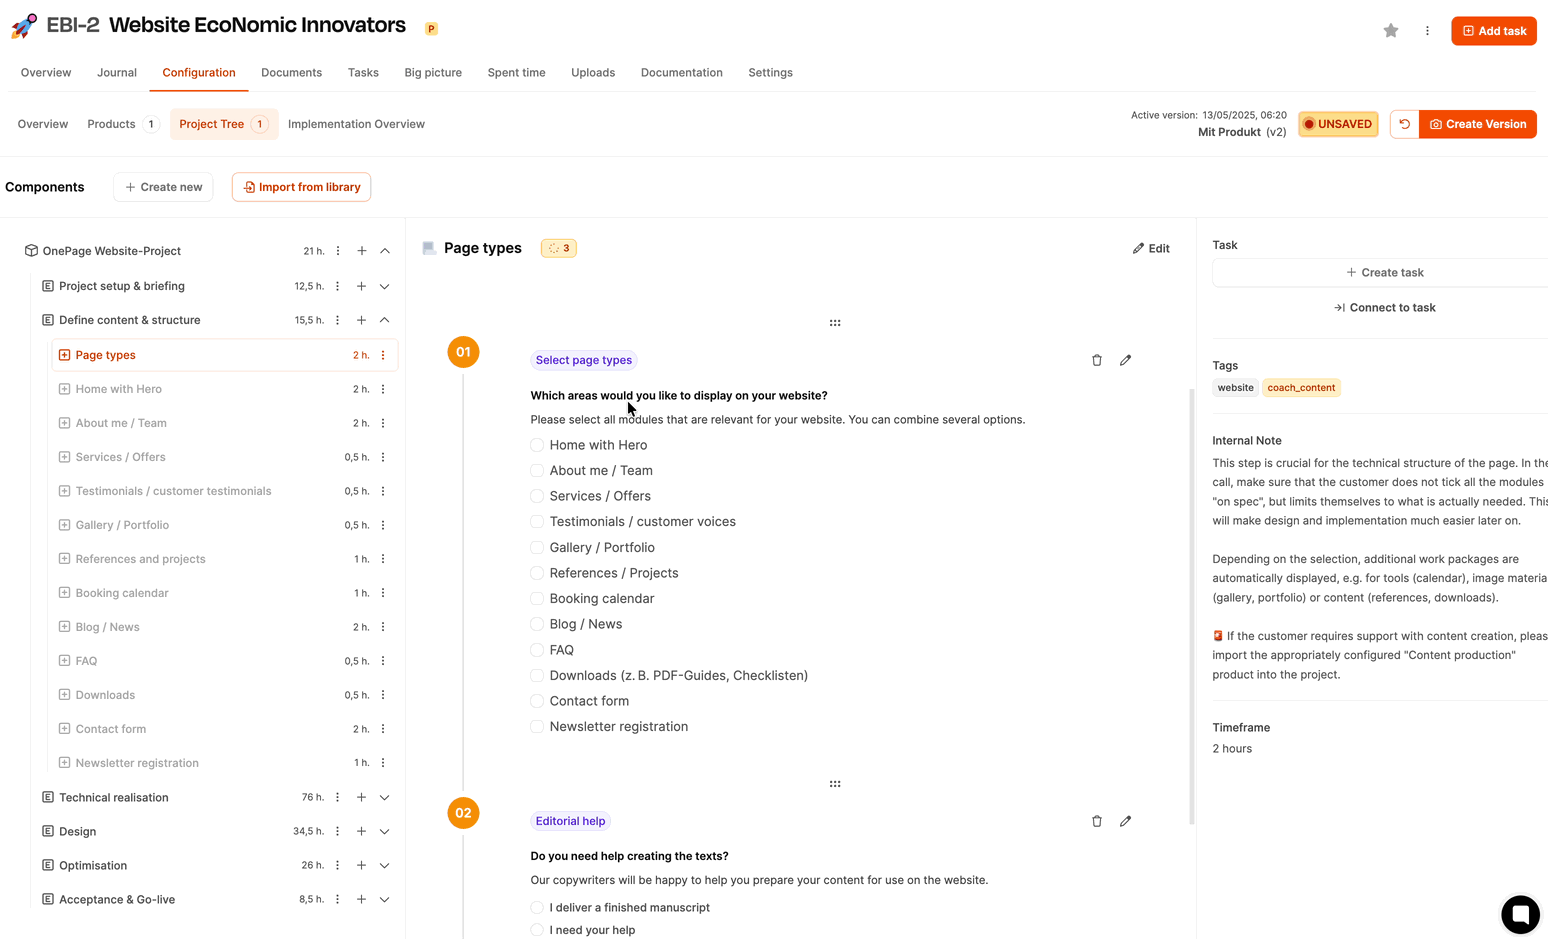Open the Implementation Overview sub-tab
Viewport: 1548px width, 939px height.
tap(356, 124)
